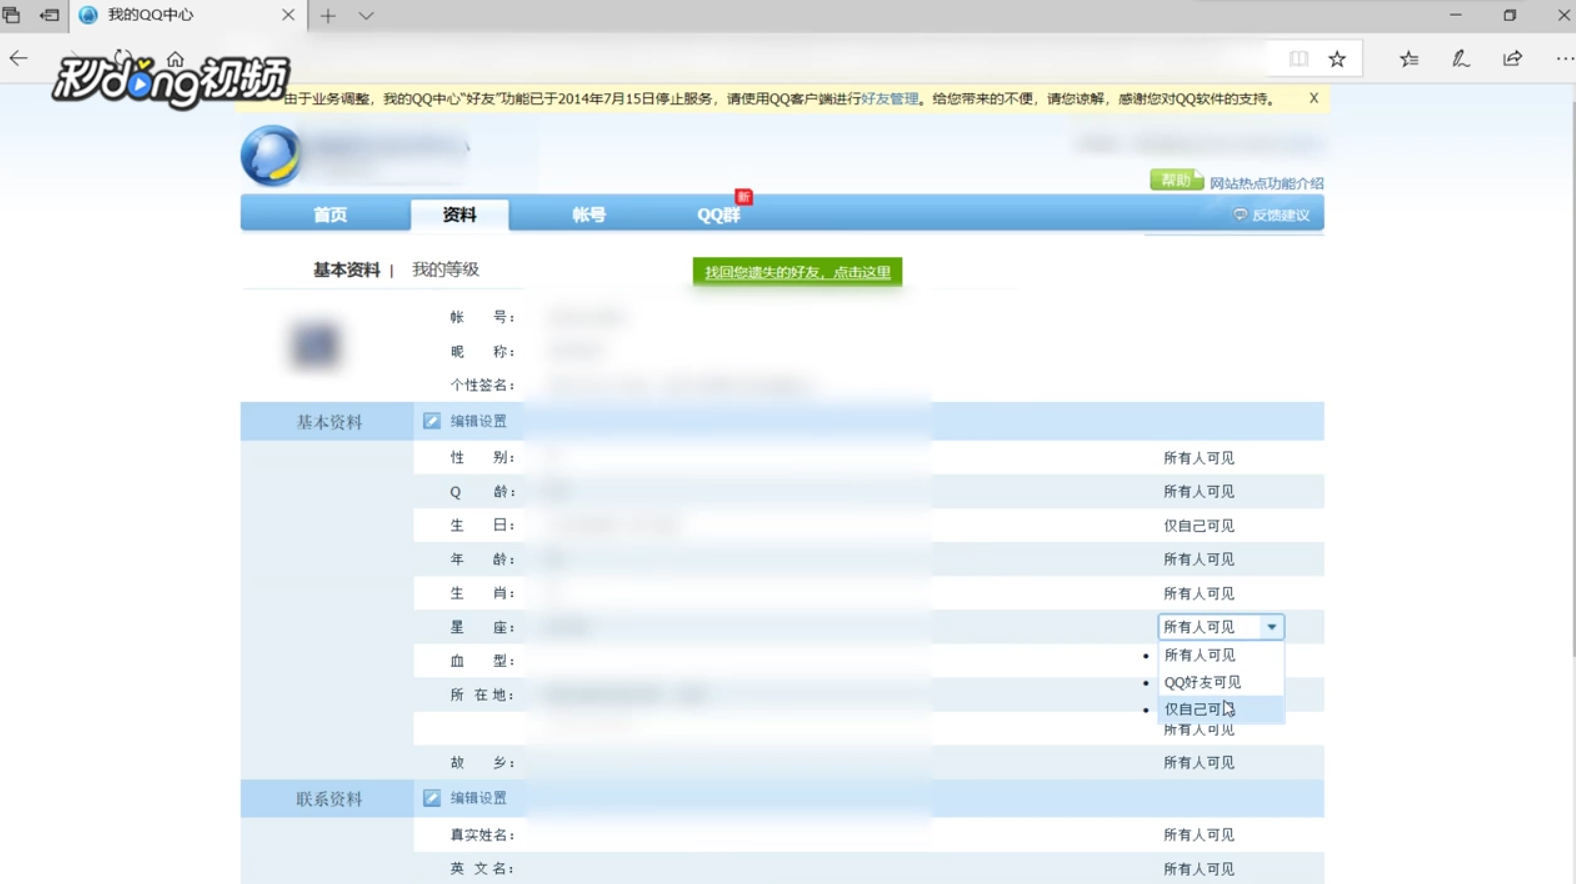1576x884 pixels.
Task: Expand the tab preview chevron
Action: click(x=366, y=16)
